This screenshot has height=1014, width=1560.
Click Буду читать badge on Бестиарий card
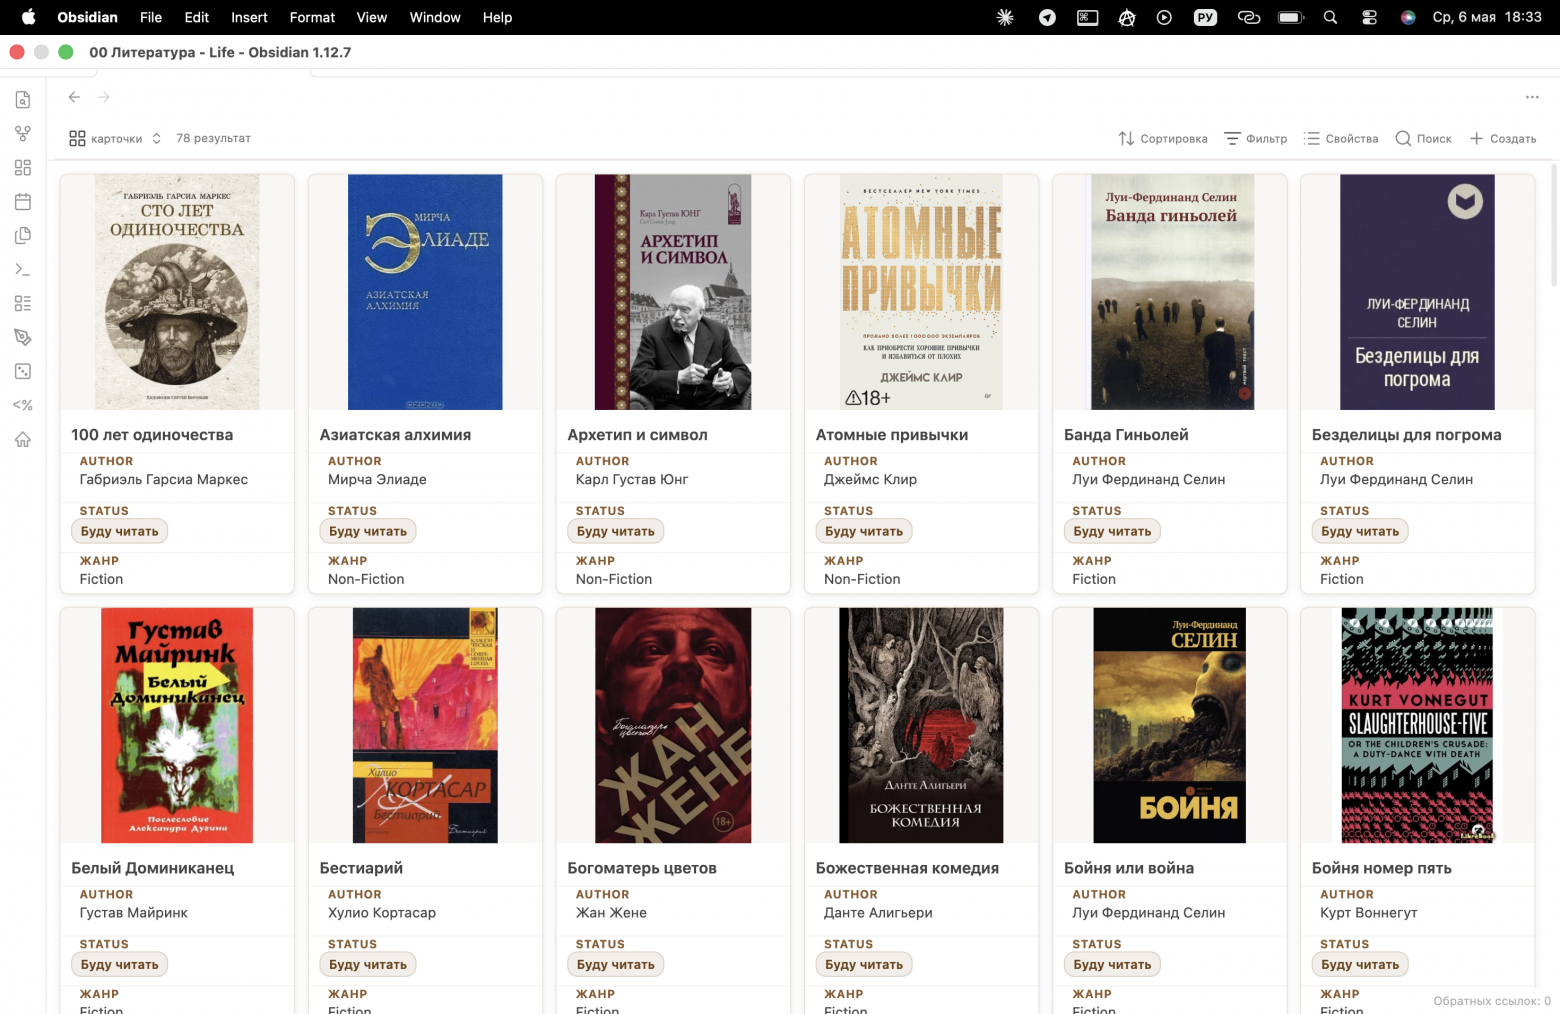click(x=368, y=965)
